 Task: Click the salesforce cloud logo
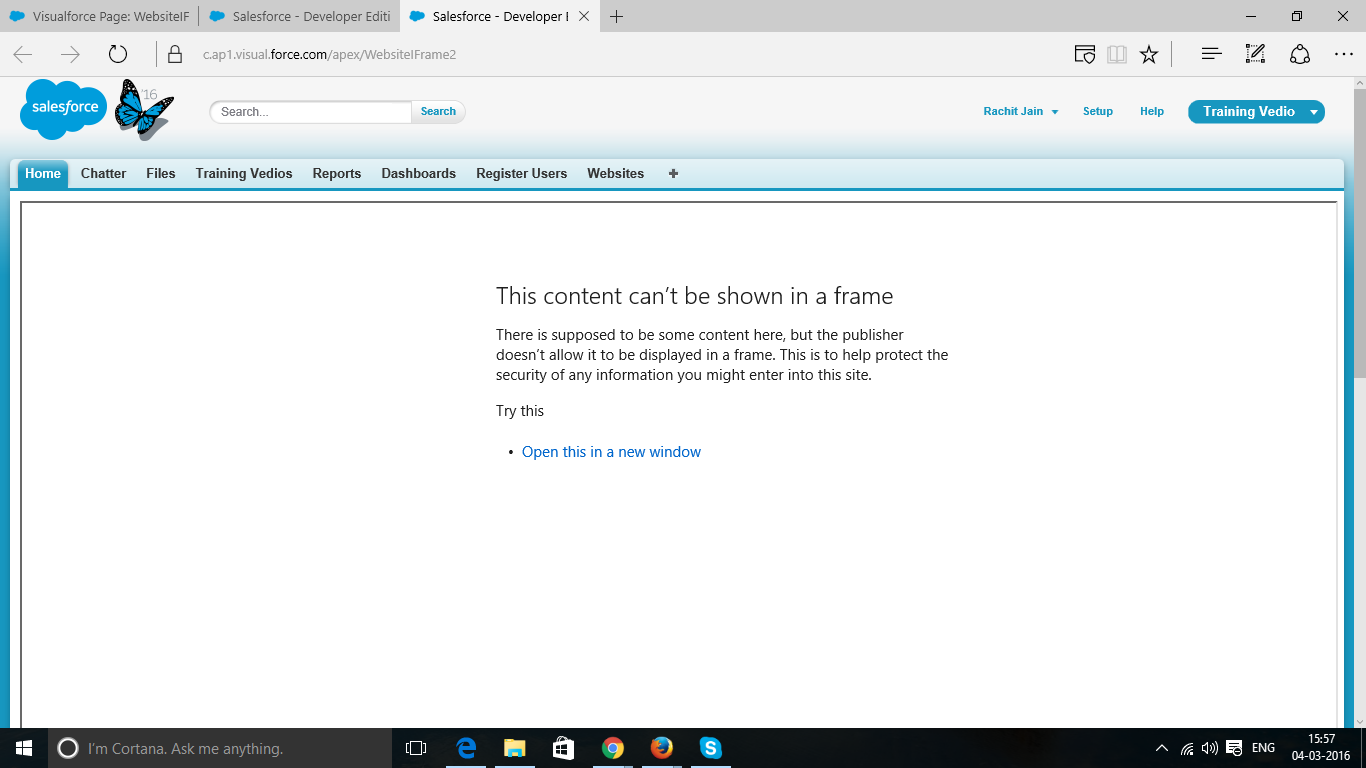click(x=62, y=108)
